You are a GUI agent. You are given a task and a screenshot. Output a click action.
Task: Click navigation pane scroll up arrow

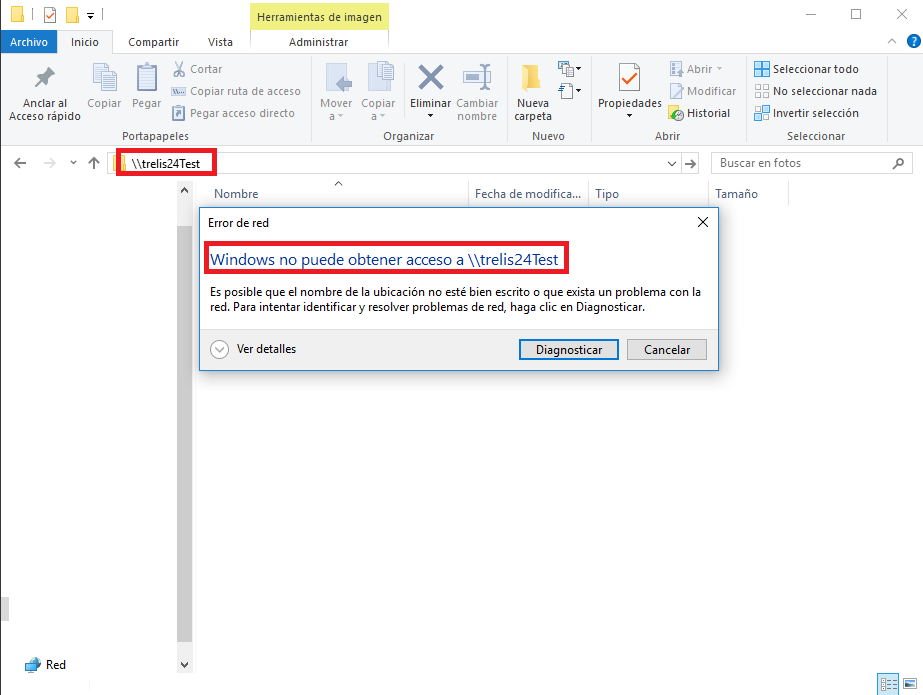coord(184,190)
